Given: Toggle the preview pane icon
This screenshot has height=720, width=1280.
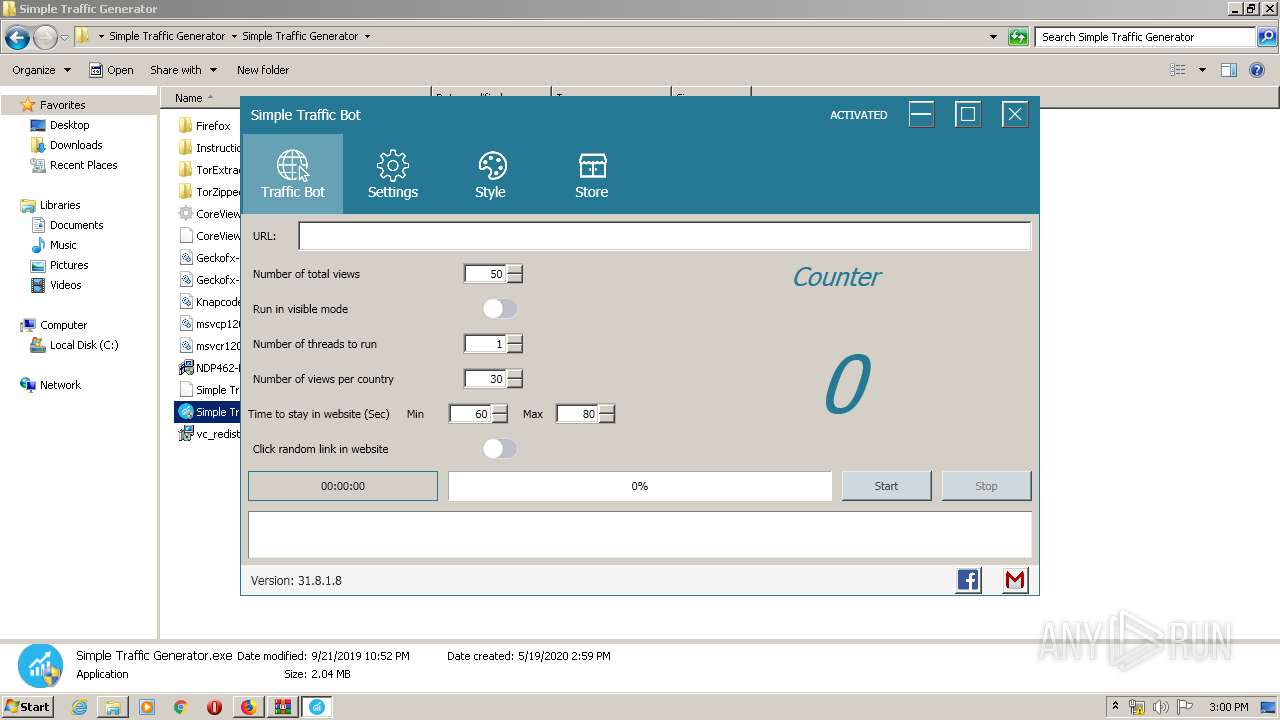Looking at the screenshot, I should point(1229,70).
